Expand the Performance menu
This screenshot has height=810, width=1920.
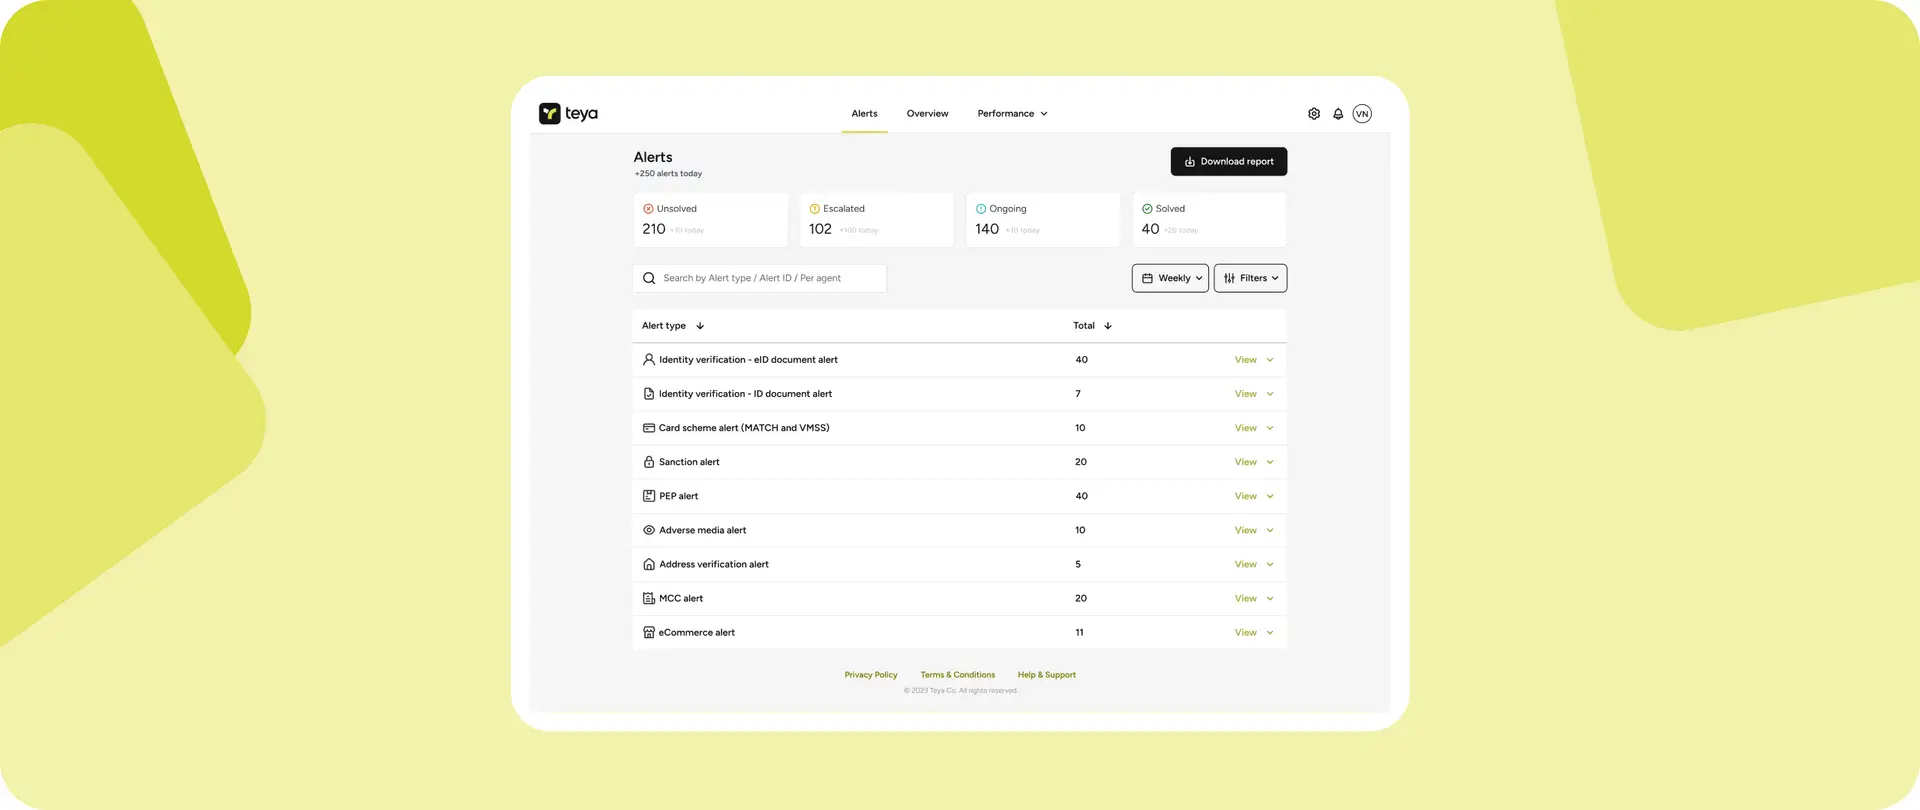1012,114
